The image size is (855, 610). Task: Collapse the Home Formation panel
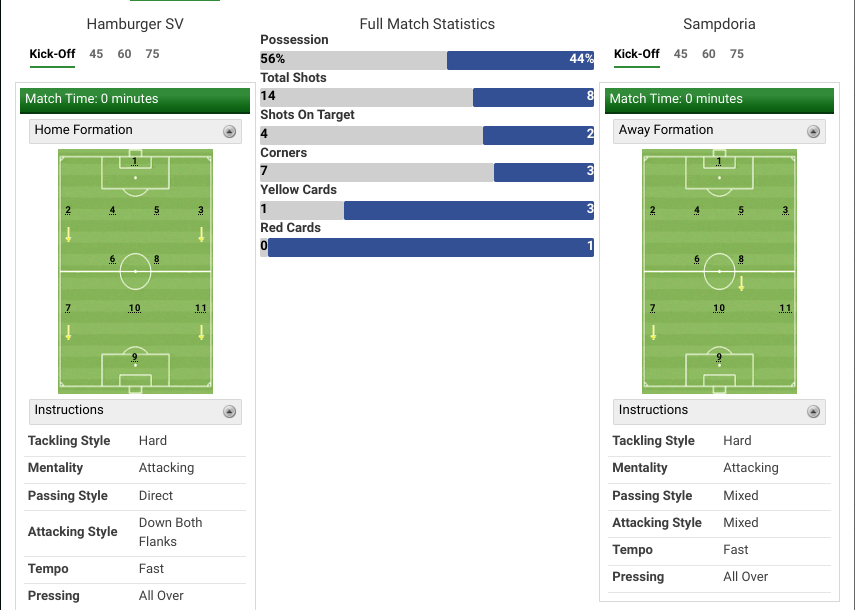(x=229, y=131)
